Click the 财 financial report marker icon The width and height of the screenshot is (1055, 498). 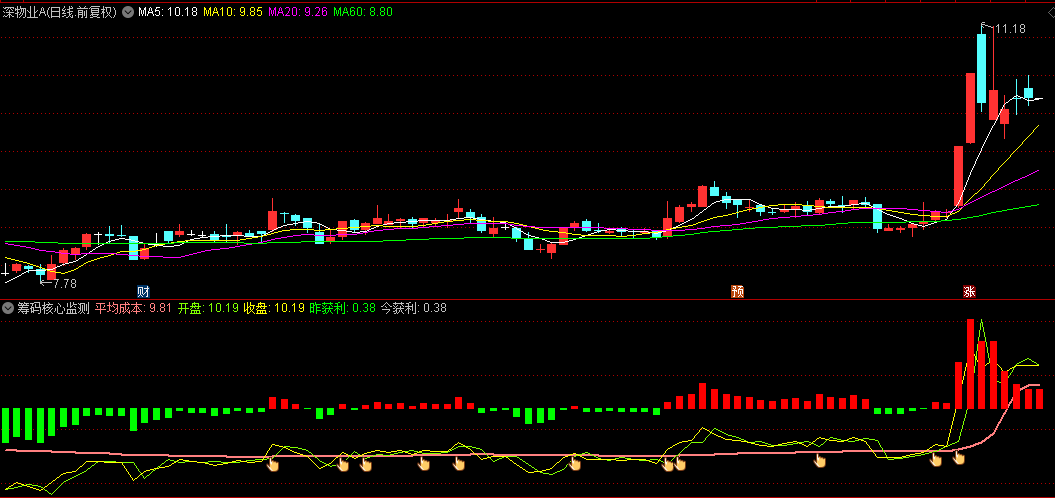pyautogui.click(x=143, y=291)
